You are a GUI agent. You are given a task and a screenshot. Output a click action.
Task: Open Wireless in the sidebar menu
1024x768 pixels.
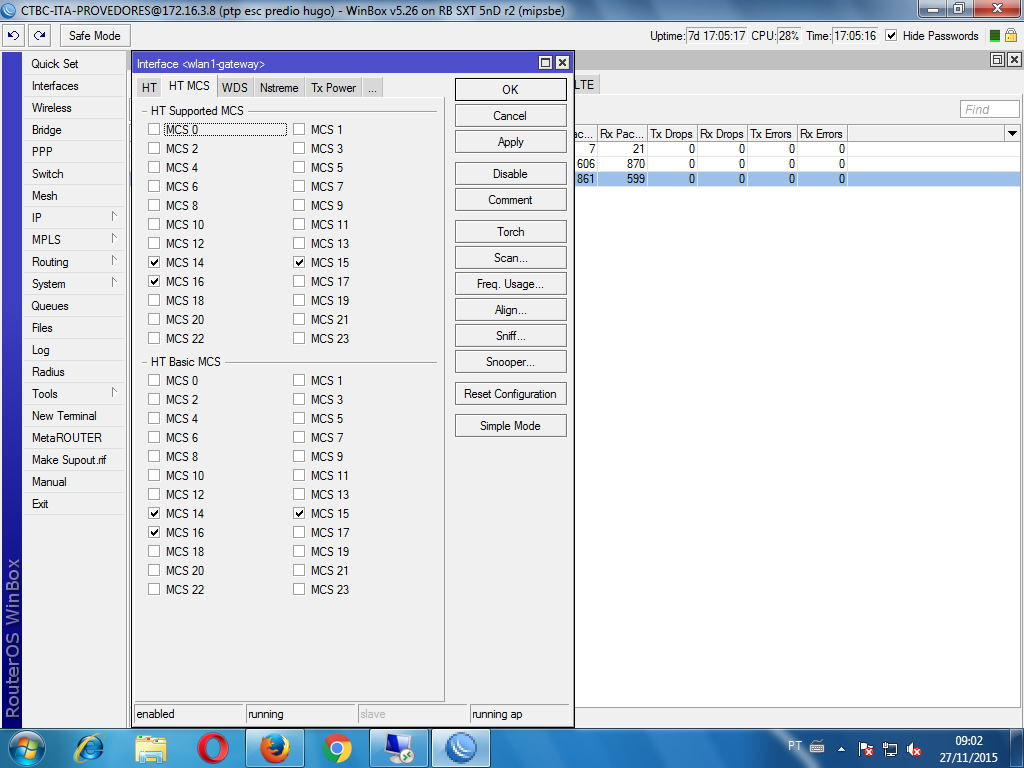[74, 108]
